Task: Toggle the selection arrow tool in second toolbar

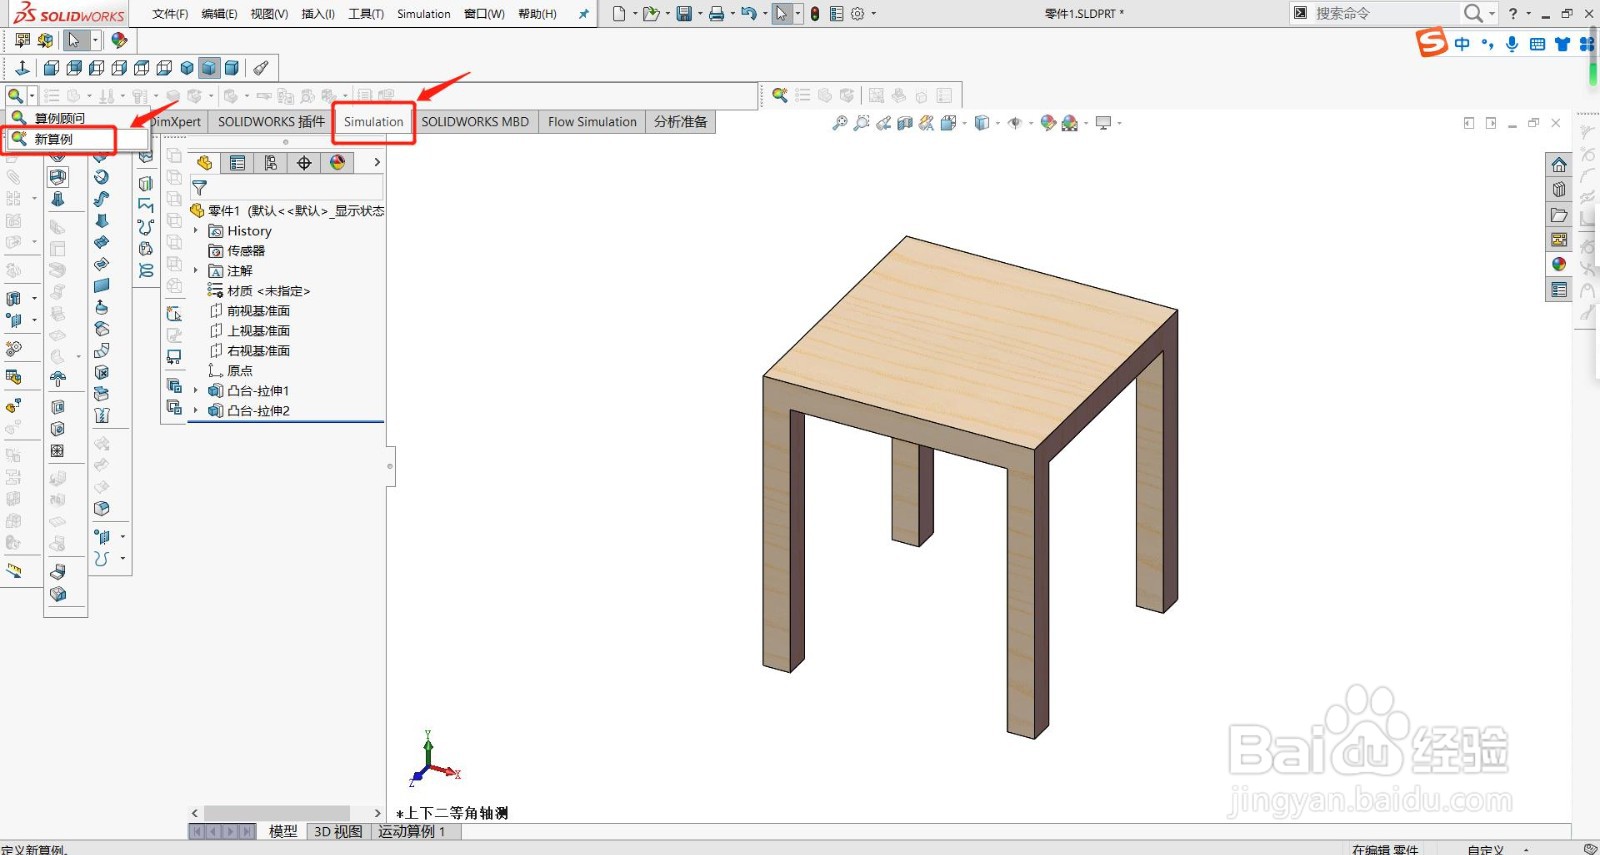Action: (73, 40)
